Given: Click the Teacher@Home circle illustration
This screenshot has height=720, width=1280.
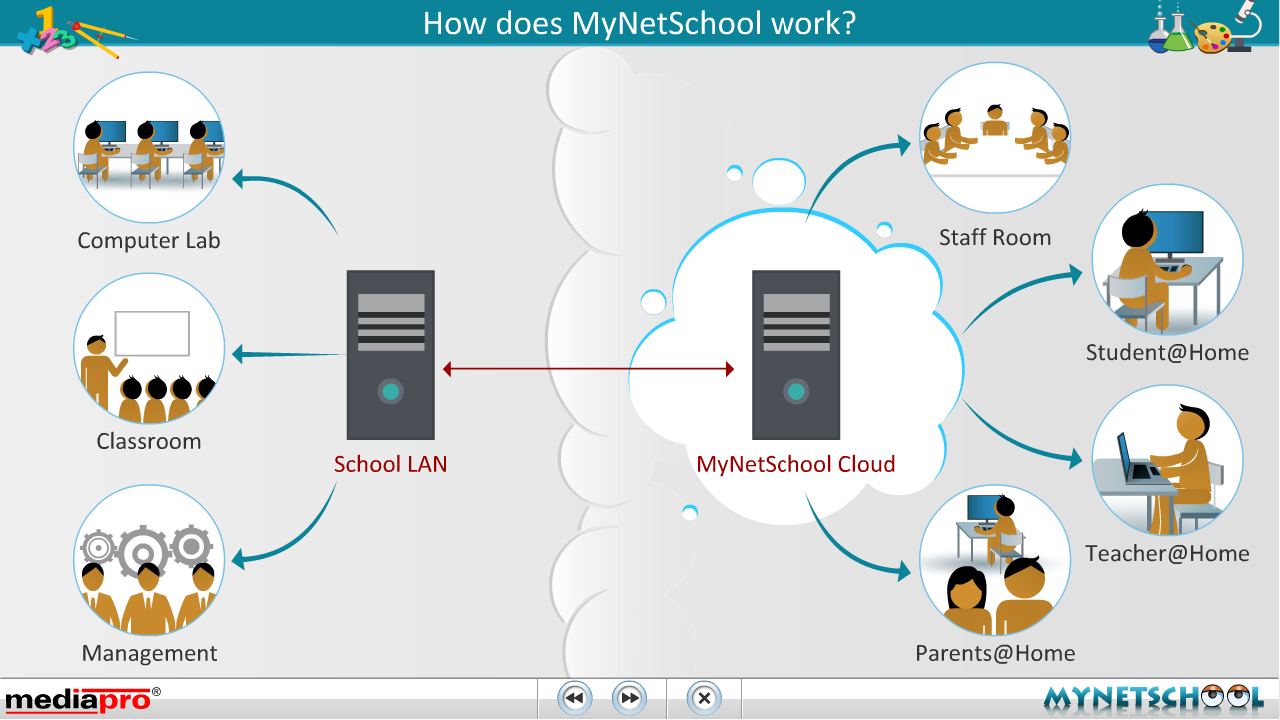Looking at the screenshot, I should (x=1167, y=461).
